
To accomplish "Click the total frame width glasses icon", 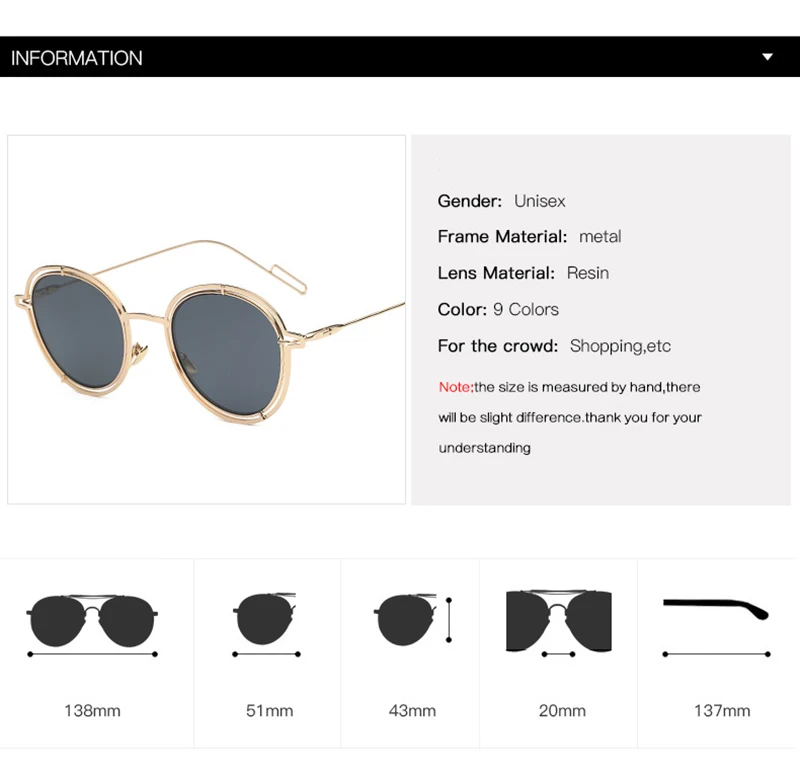I will click(x=92, y=626).
